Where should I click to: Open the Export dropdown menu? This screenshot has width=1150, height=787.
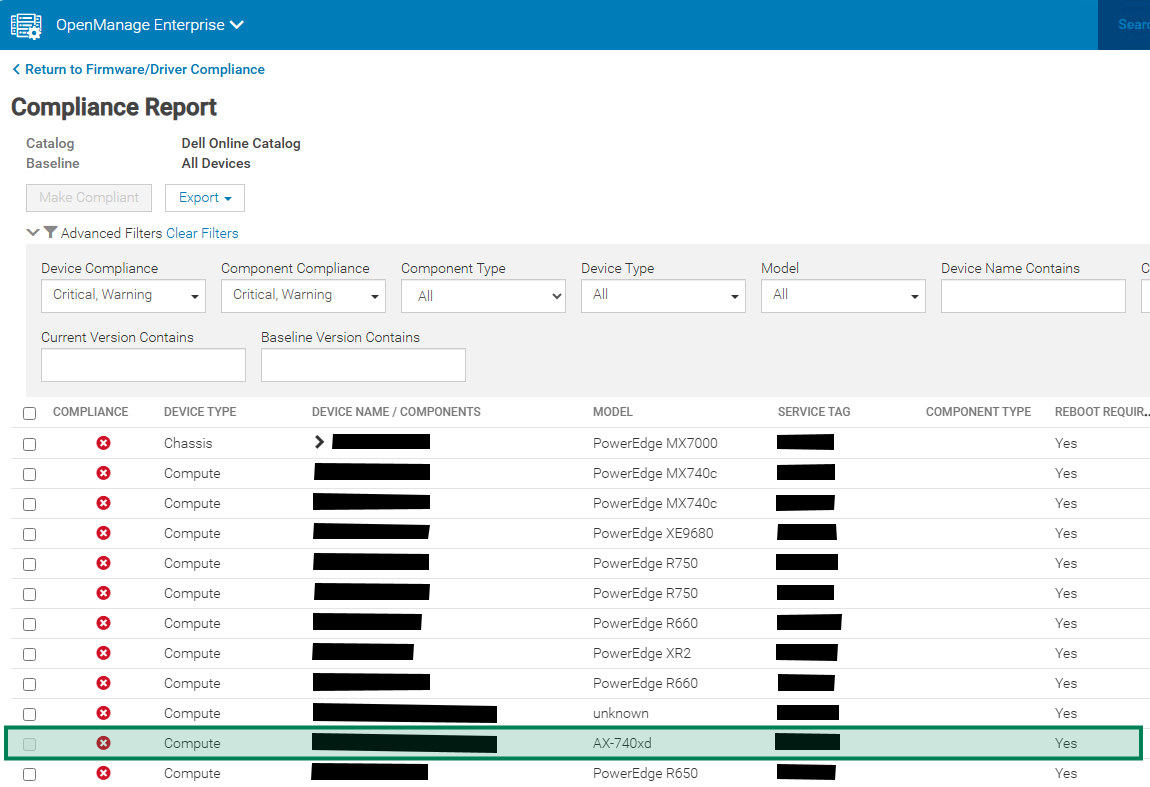click(204, 198)
